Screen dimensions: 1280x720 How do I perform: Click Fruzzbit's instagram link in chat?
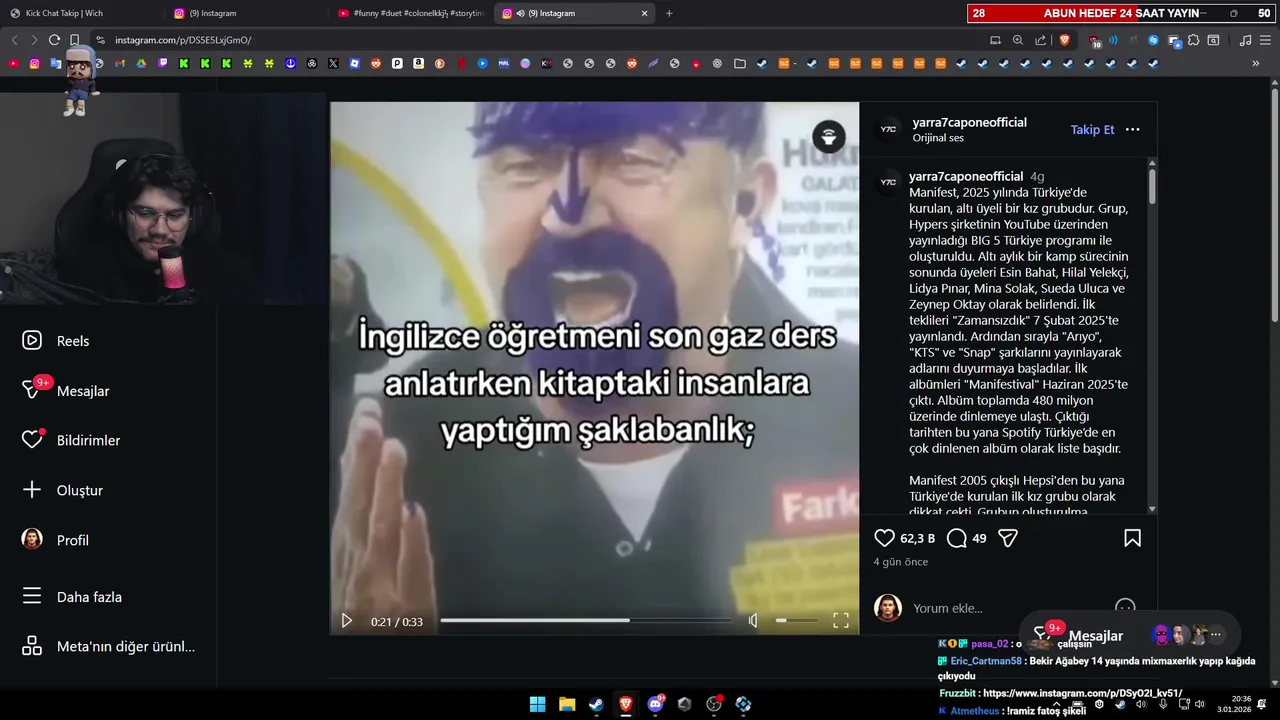coord(1083,693)
